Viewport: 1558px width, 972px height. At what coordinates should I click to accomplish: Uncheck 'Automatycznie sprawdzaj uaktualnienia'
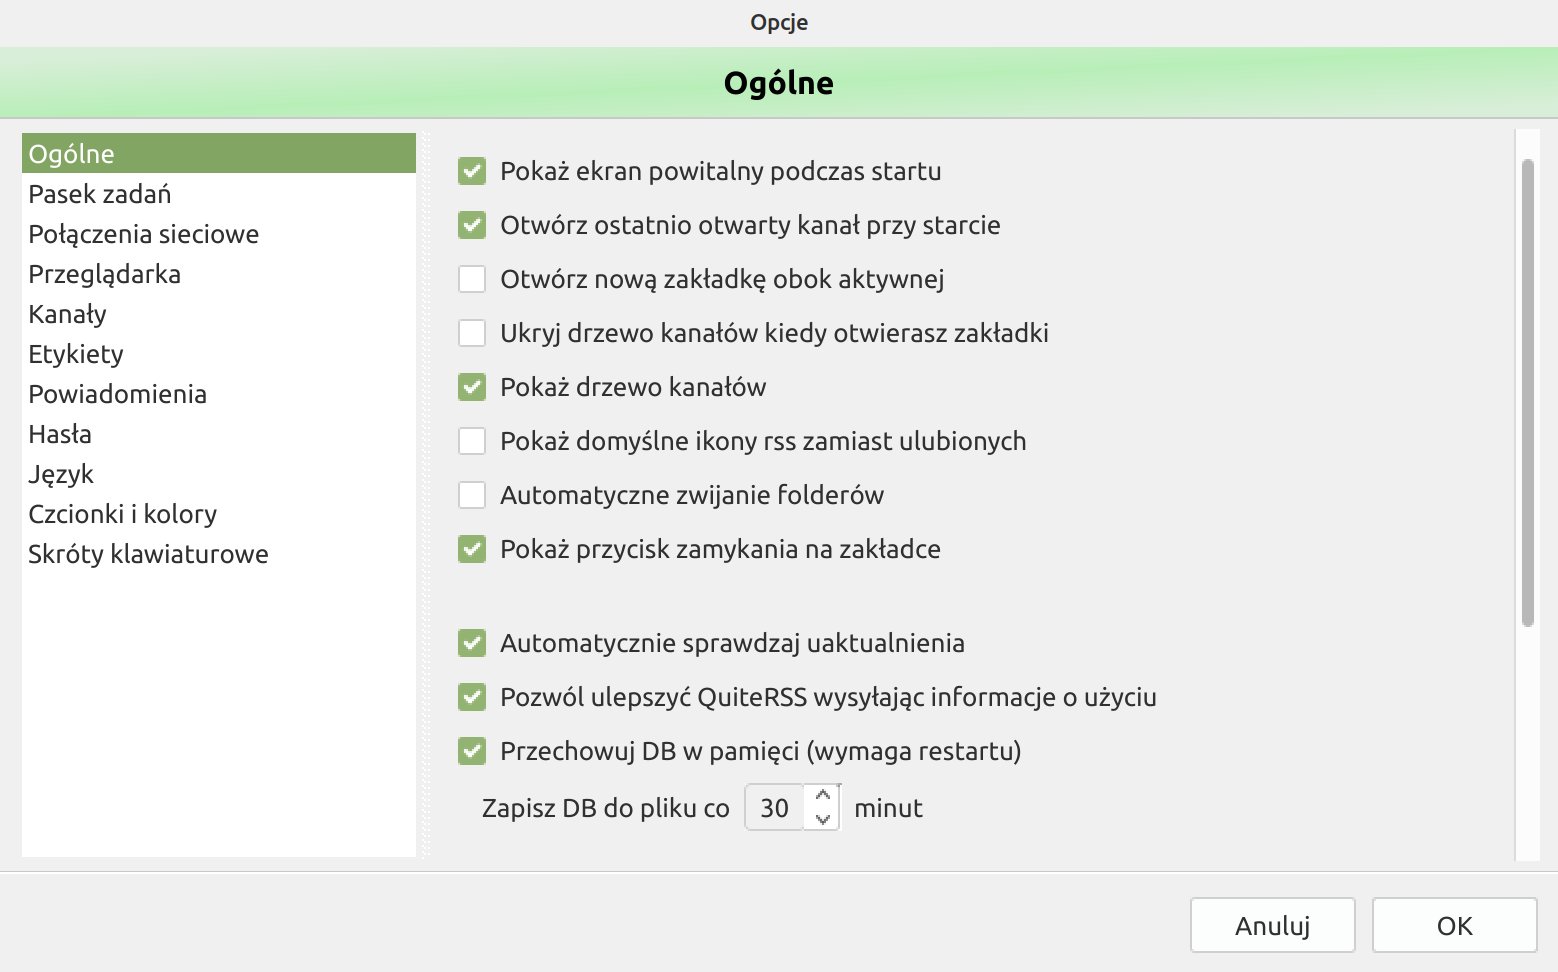[x=472, y=643]
